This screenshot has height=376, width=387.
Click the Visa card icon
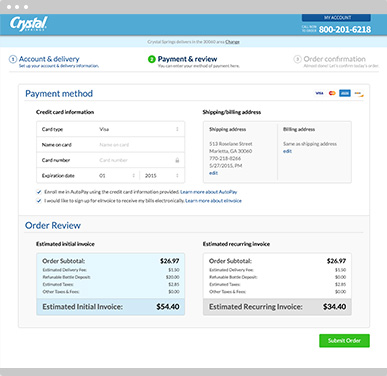tap(319, 93)
